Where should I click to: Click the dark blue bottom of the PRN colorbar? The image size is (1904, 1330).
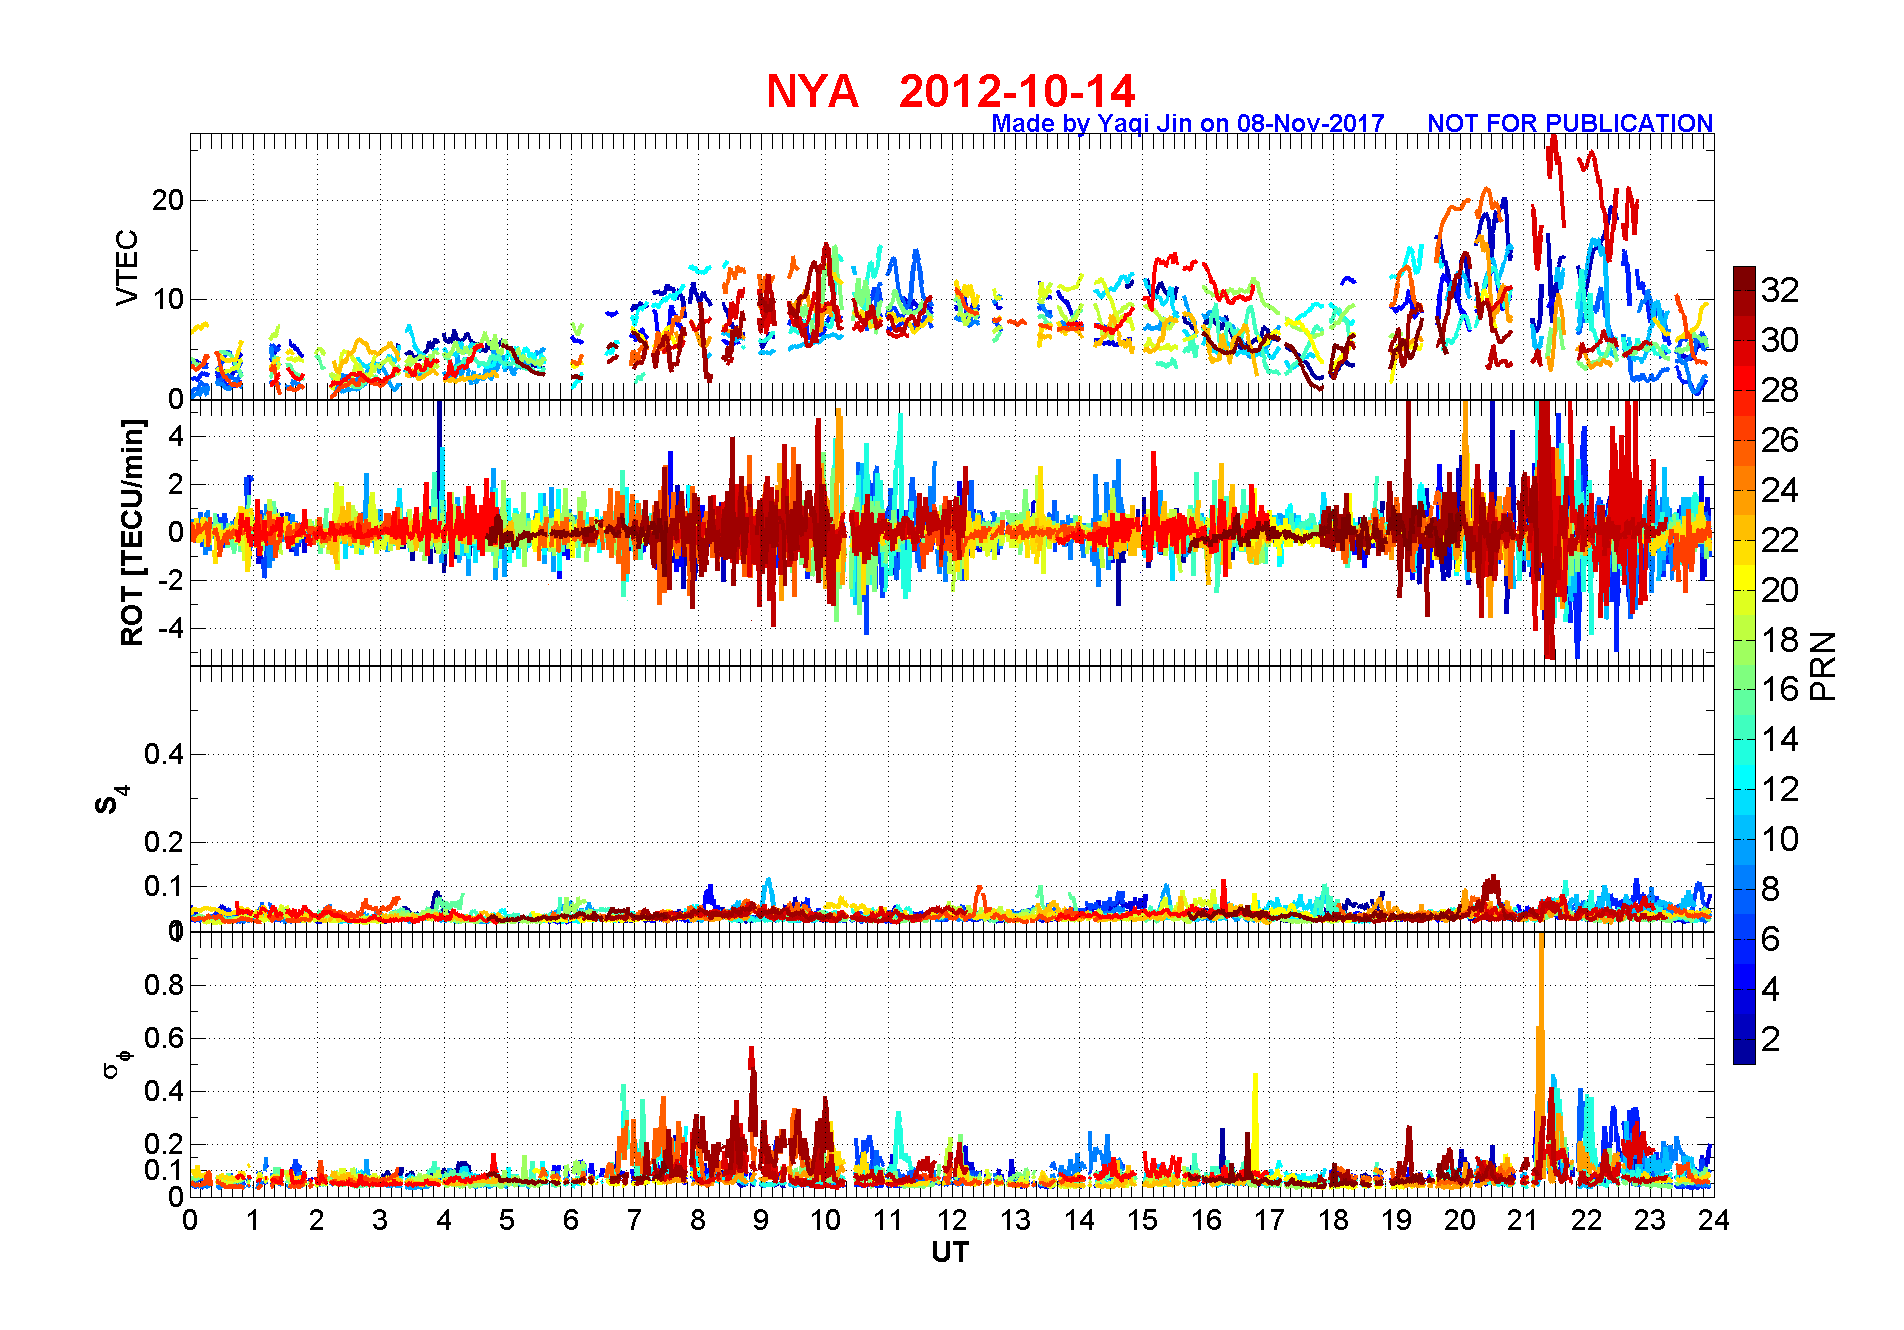coord(1744,1053)
